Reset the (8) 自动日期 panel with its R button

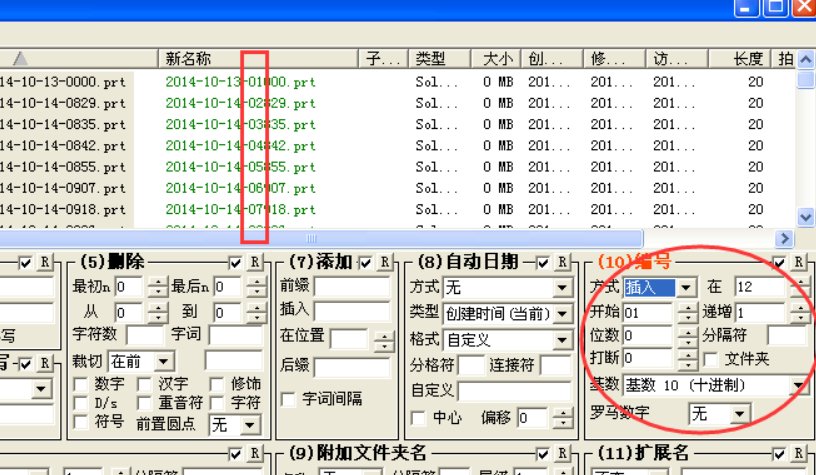(x=562, y=262)
